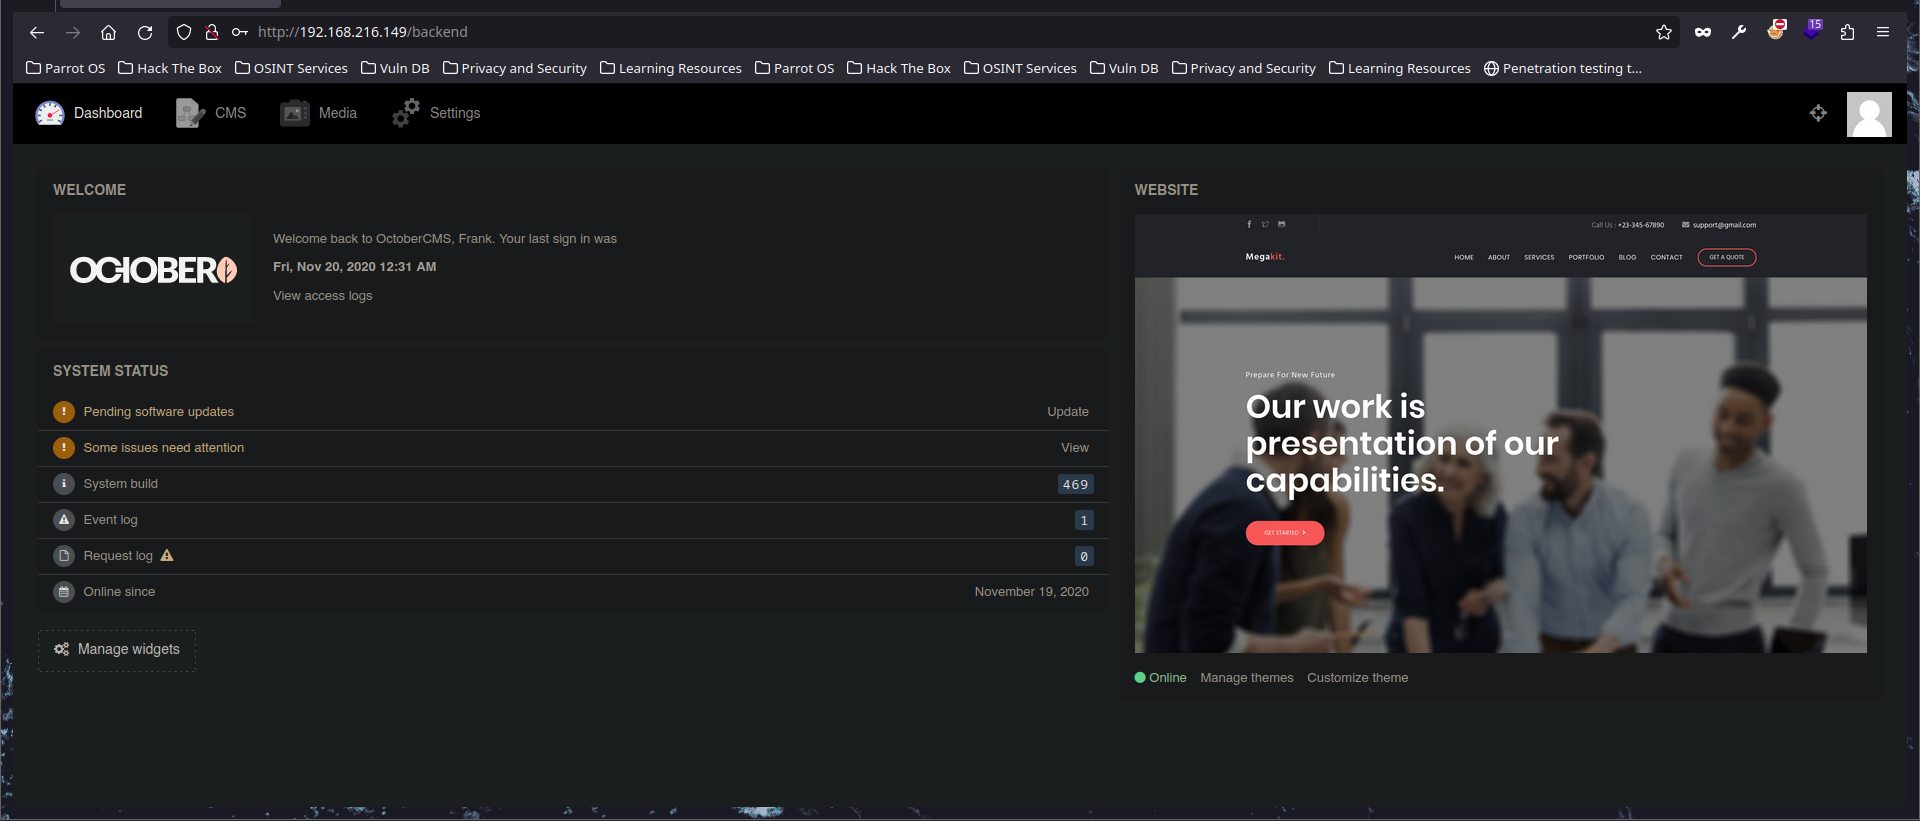Click the System build info icon
1920x821 pixels.
[64, 484]
